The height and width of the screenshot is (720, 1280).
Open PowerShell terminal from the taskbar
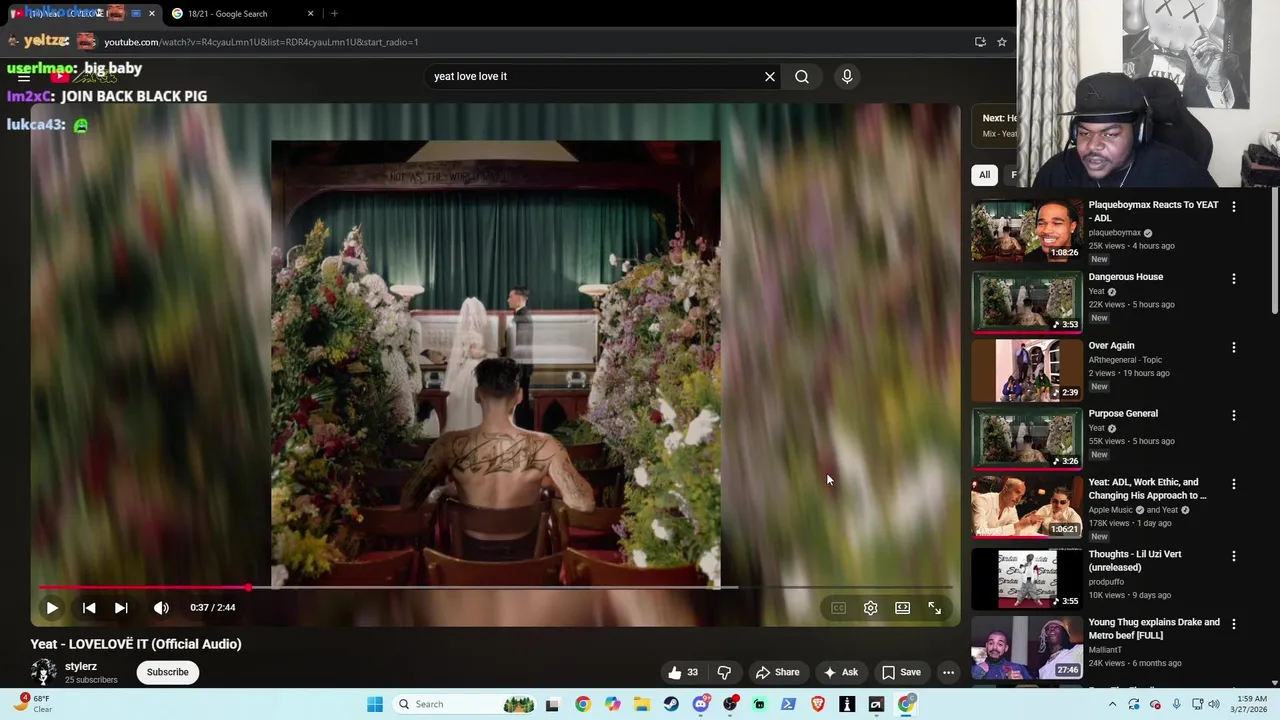(788, 704)
